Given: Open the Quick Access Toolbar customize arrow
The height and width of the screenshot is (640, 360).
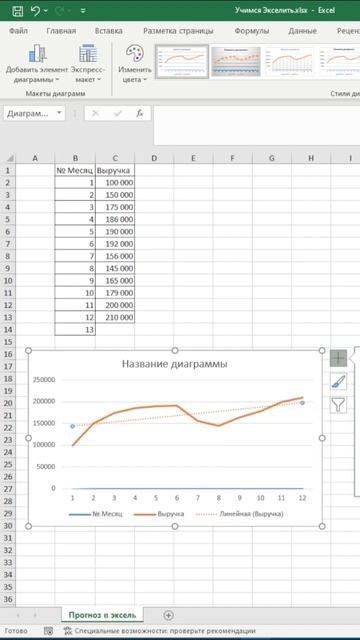Looking at the screenshot, I should pyautogui.click(x=83, y=11).
